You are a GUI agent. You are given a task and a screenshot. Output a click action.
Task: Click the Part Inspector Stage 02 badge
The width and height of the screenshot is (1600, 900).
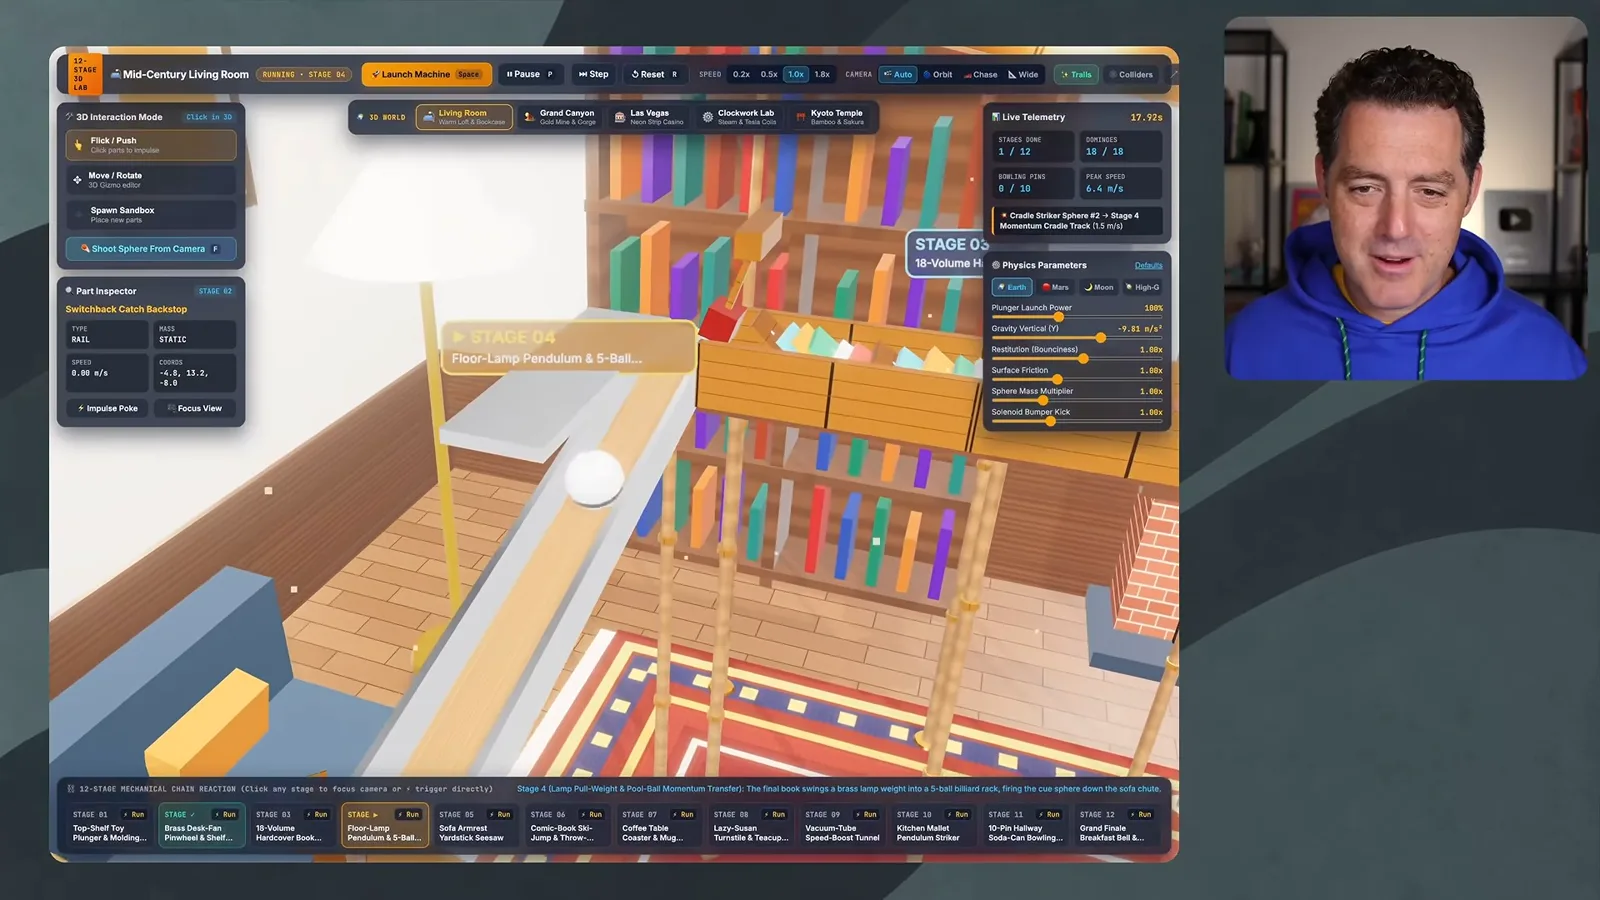(x=215, y=291)
